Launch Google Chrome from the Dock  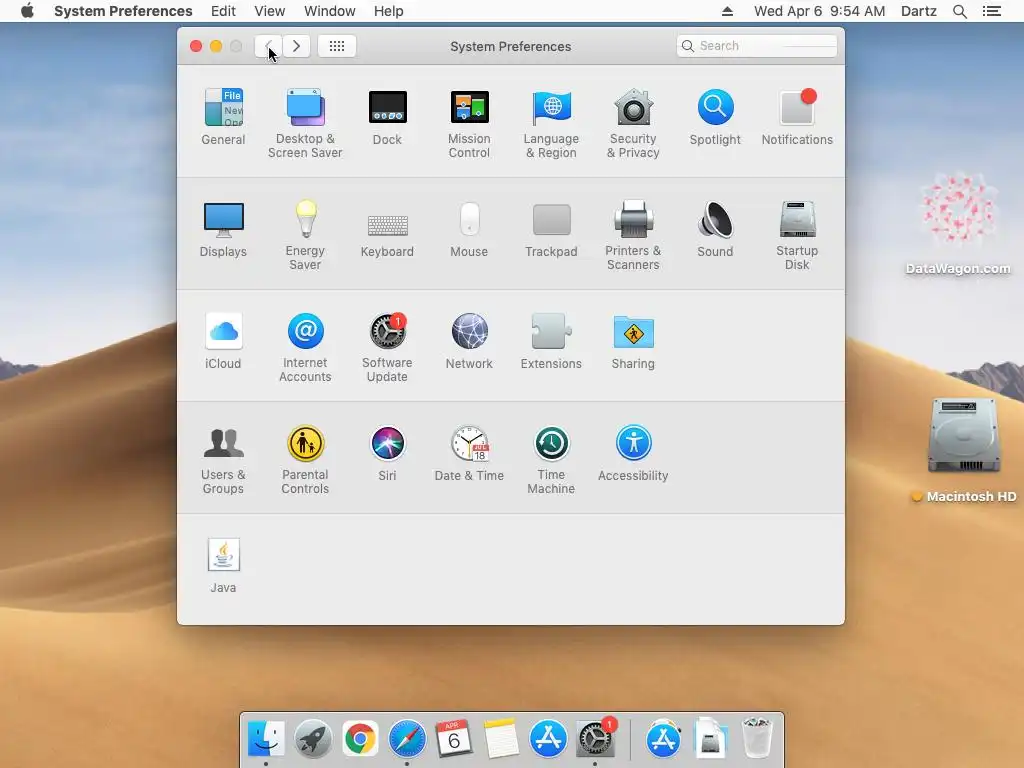pos(360,739)
